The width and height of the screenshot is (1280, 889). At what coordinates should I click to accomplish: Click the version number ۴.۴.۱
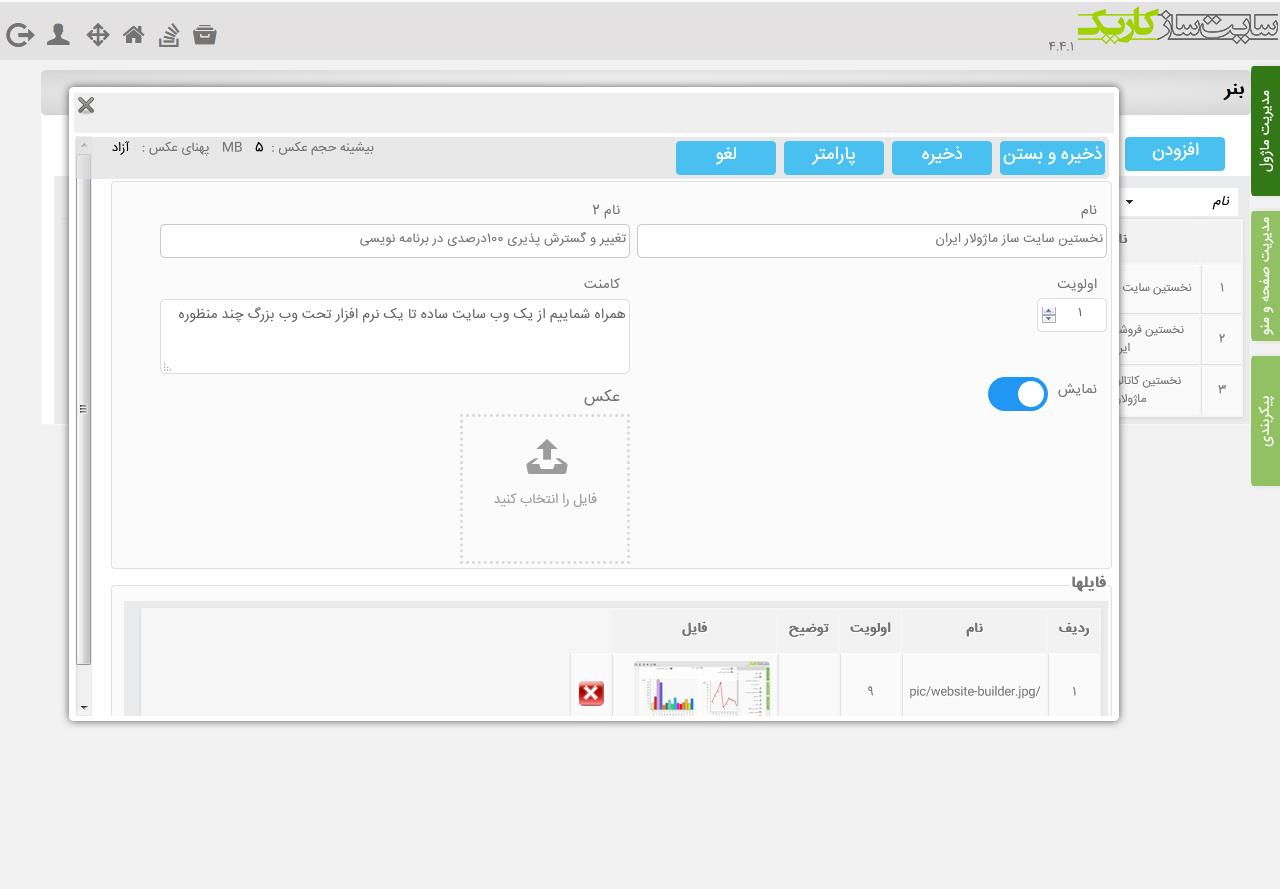coord(1061,47)
